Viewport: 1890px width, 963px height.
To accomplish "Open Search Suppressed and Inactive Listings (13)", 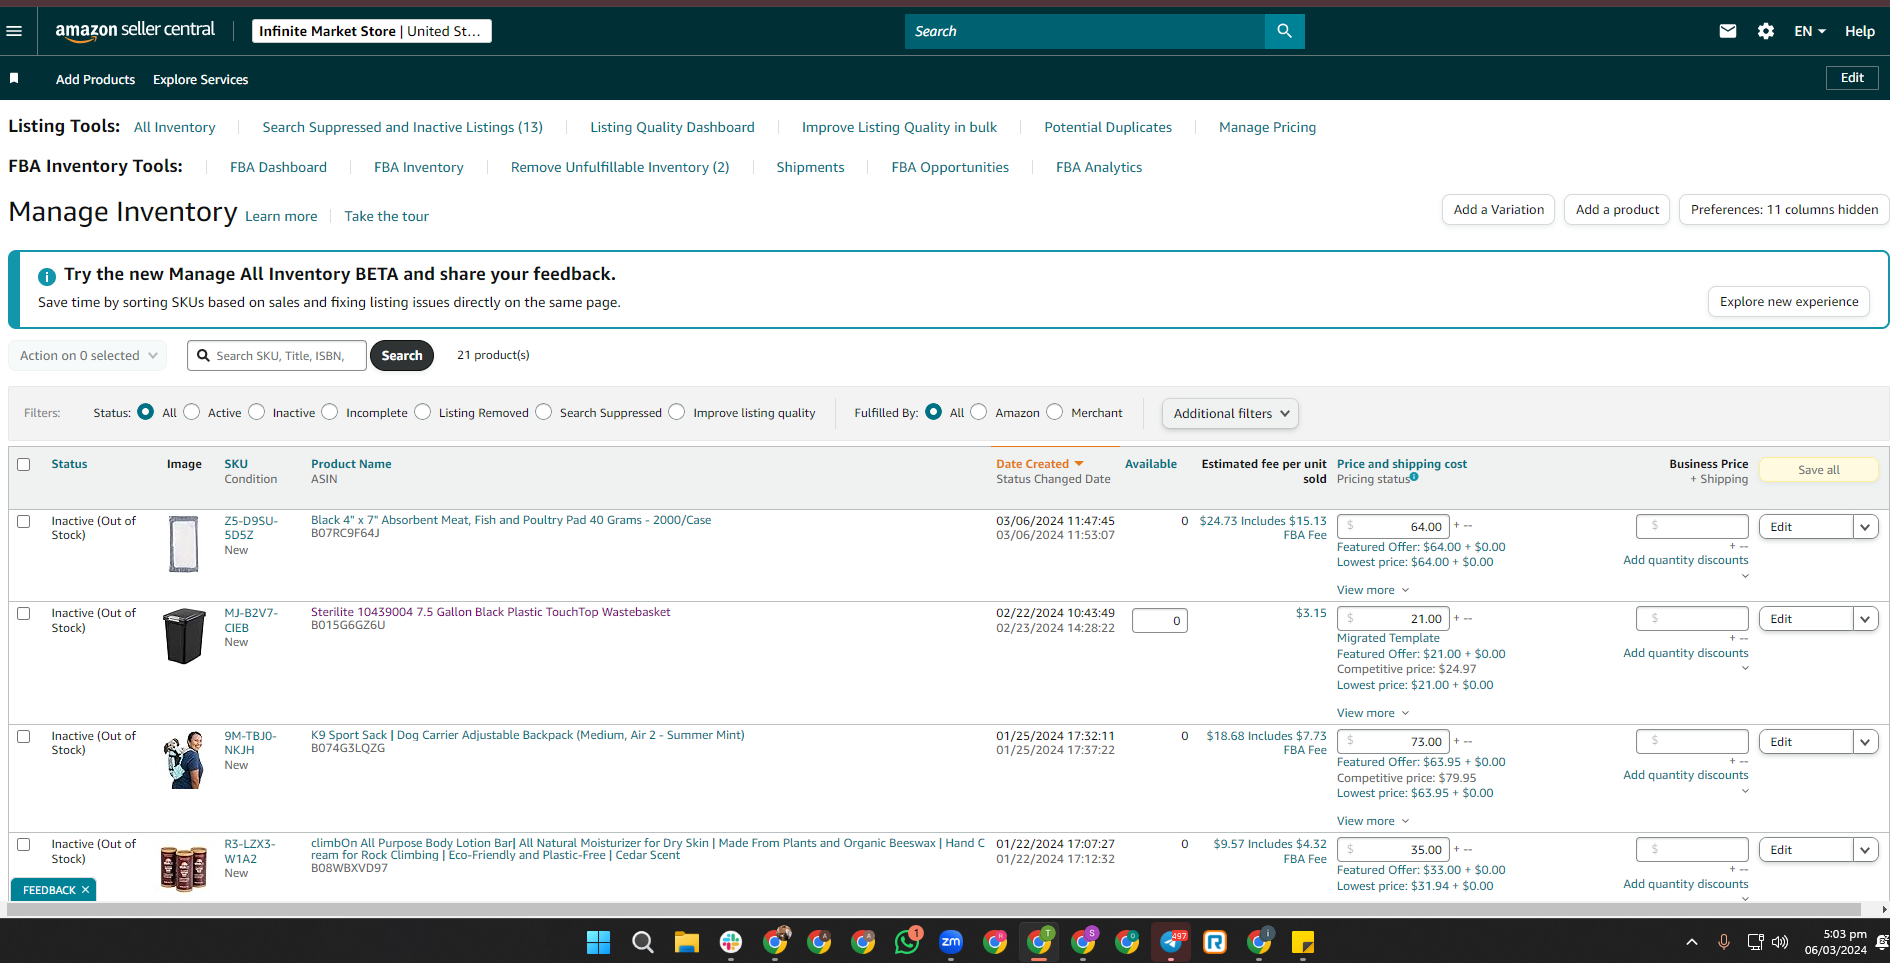I will pyautogui.click(x=403, y=127).
